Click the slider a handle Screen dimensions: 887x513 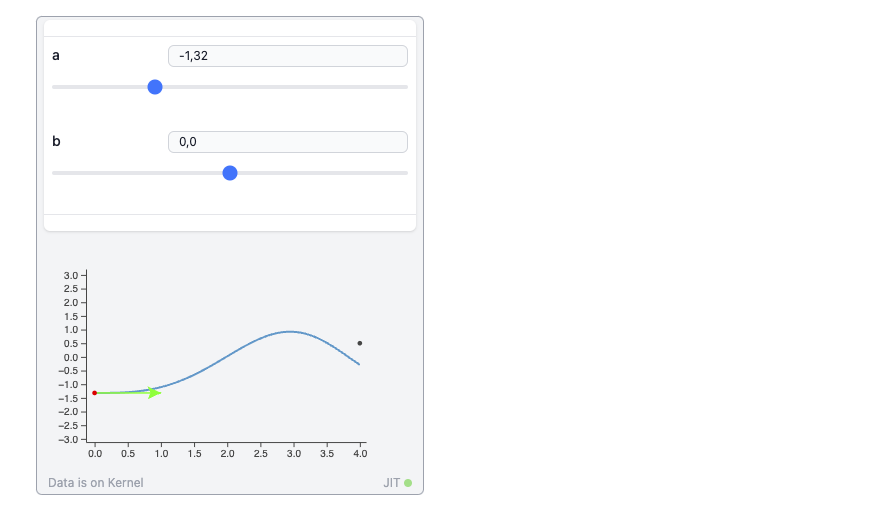click(155, 87)
